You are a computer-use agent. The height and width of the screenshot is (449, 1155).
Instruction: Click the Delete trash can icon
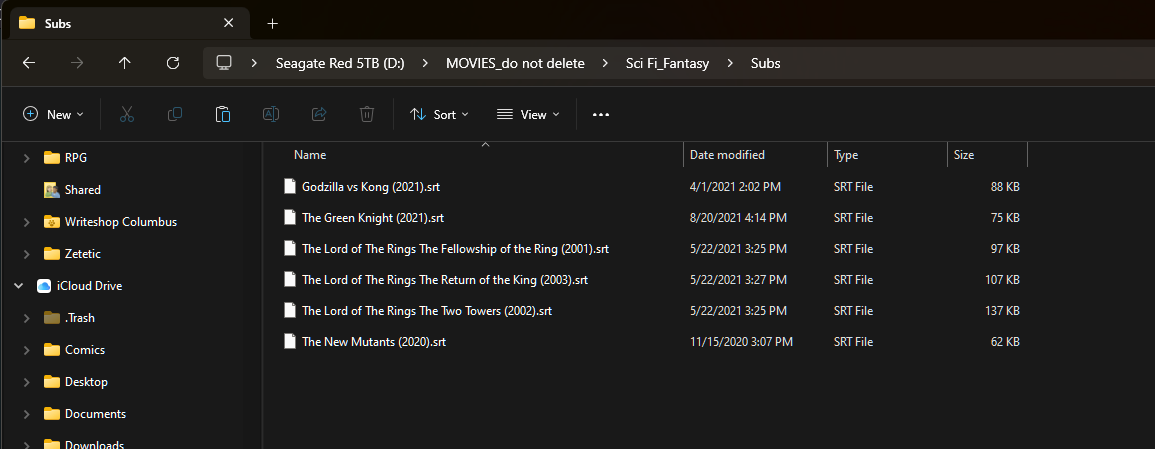(367, 115)
